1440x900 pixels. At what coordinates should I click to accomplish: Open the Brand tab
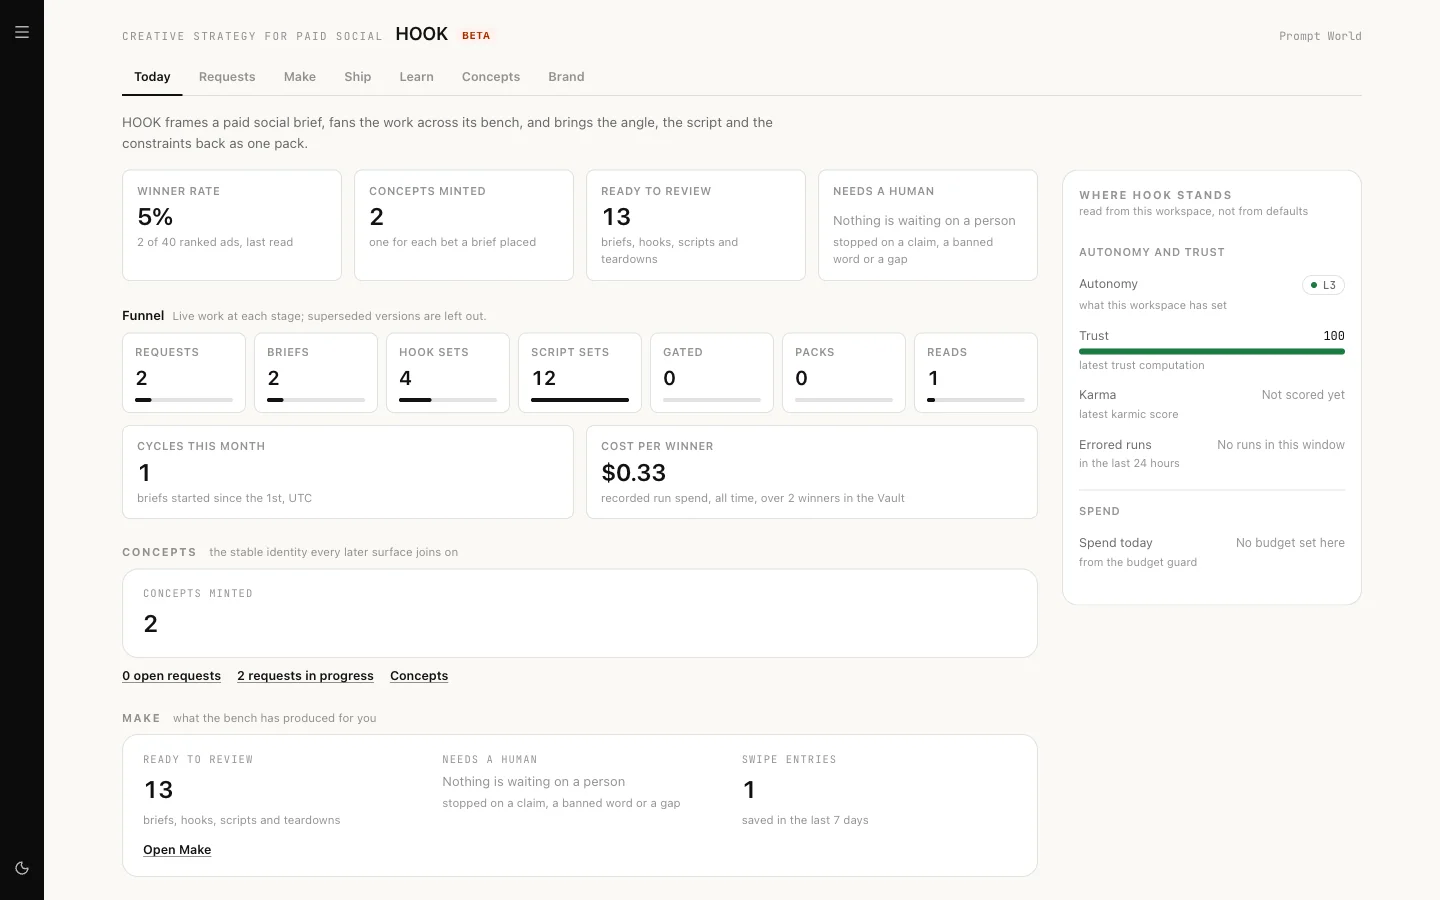tap(566, 77)
